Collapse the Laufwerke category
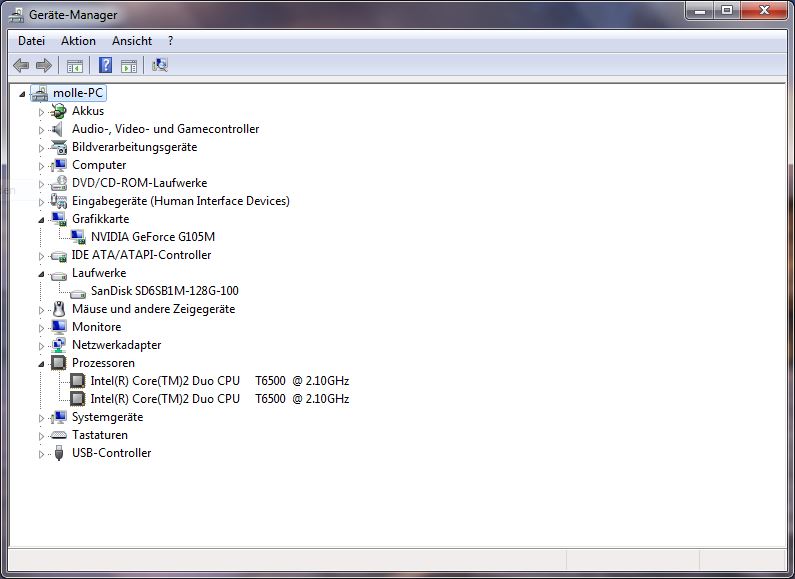This screenshot has width=795, height=579. [x=41, y=274]
